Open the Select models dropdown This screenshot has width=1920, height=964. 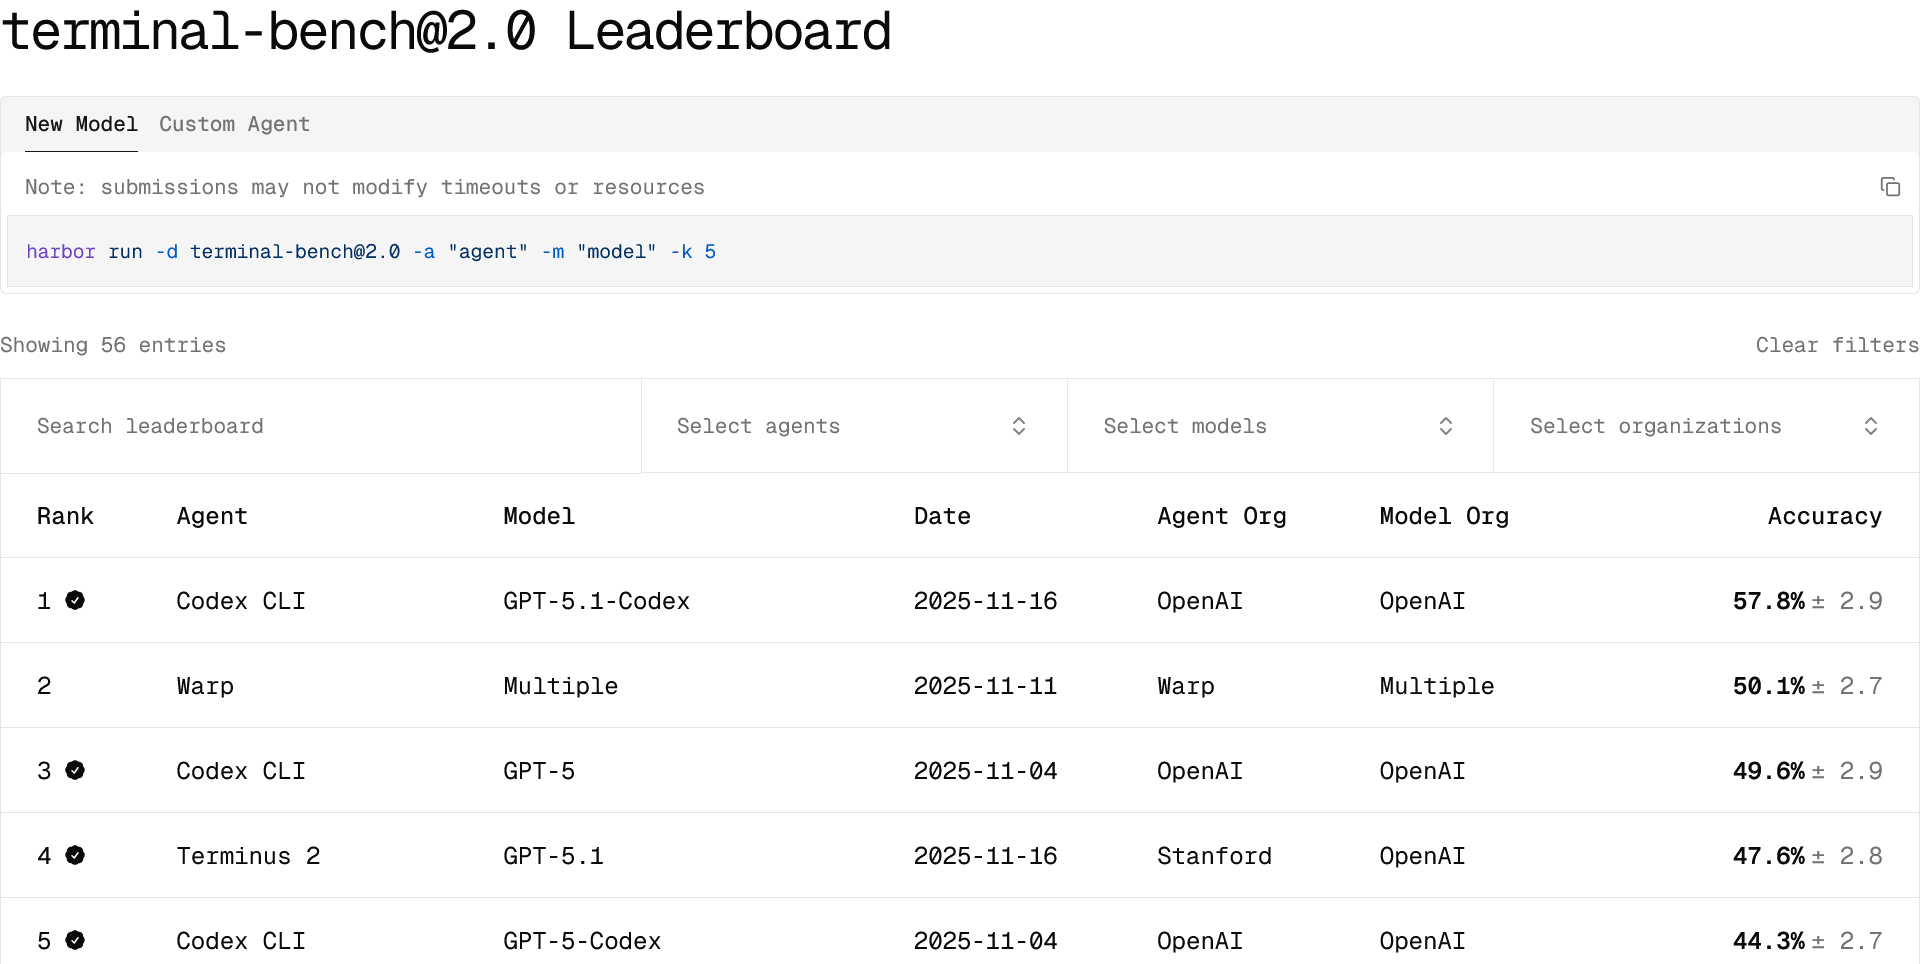coord(1280,426)
